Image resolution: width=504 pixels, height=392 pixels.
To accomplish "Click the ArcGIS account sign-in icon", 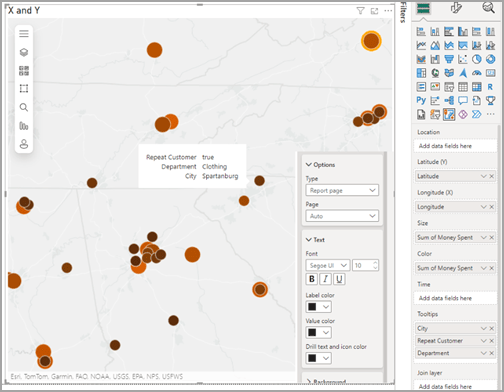I will (x=24, y=144).
